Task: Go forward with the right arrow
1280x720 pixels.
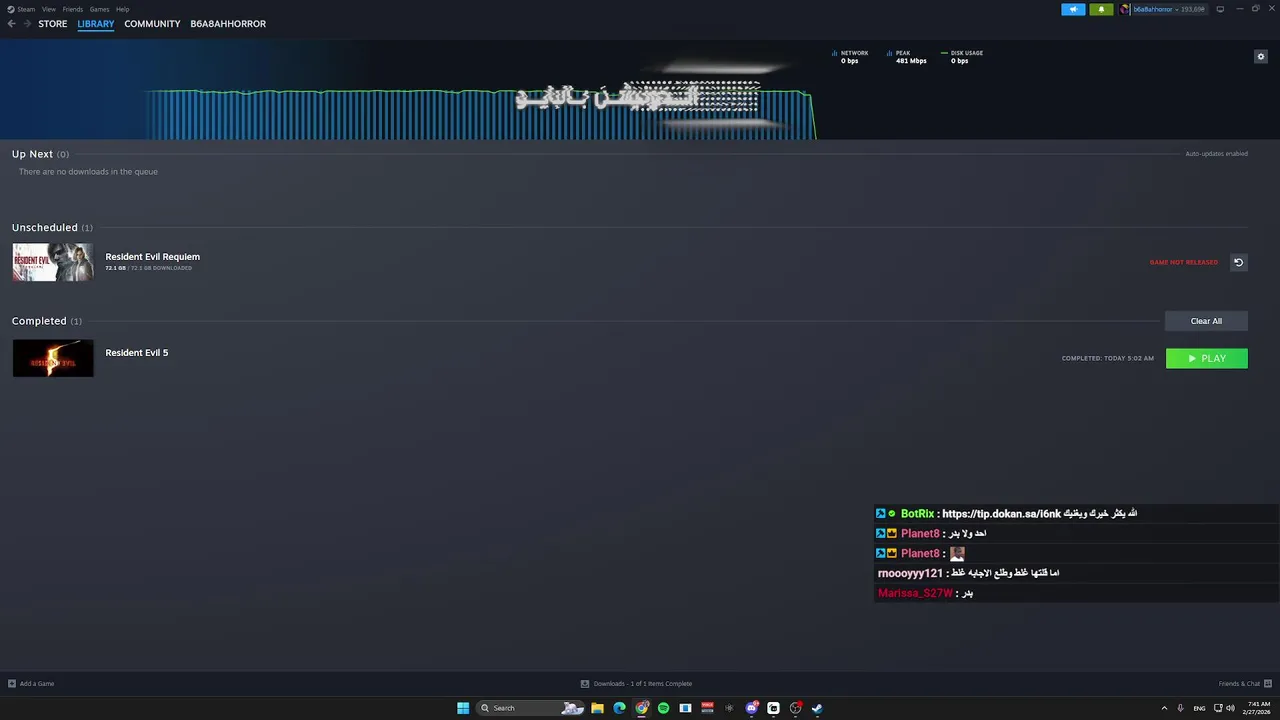Action: pos(27,24)
